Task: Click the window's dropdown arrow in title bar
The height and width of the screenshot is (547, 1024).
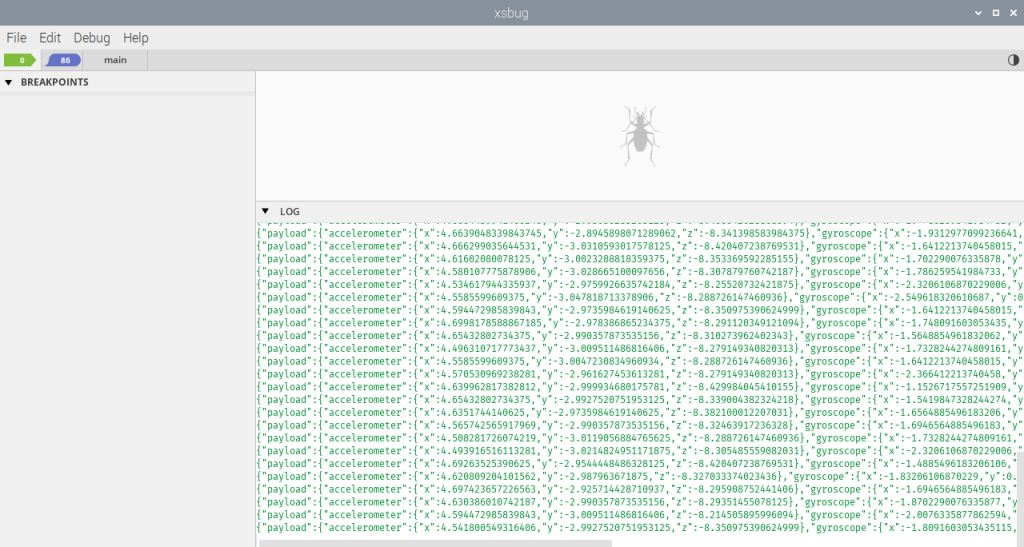Action: click(x=978, y=13)
